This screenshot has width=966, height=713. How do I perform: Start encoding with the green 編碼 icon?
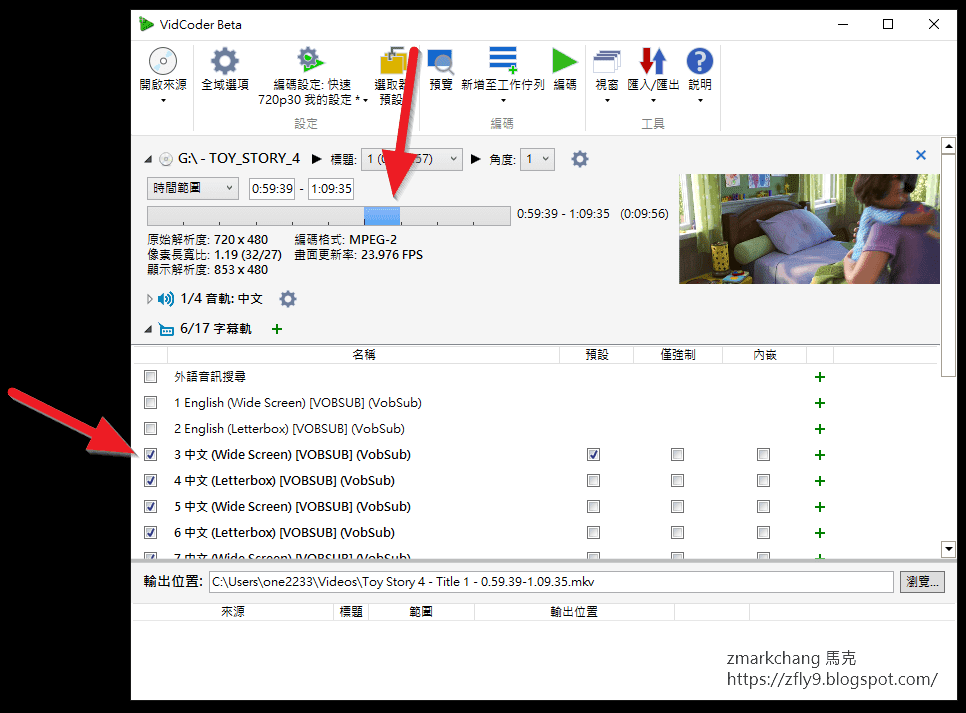coord(563,60)
